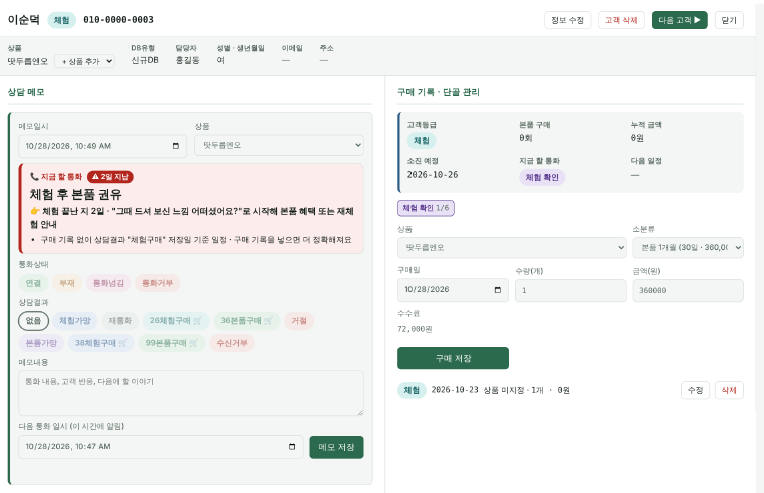Click 체험 badge on 2026-10-23 record row
This screenshot has width=764, height=493.
tap(412, 390)
